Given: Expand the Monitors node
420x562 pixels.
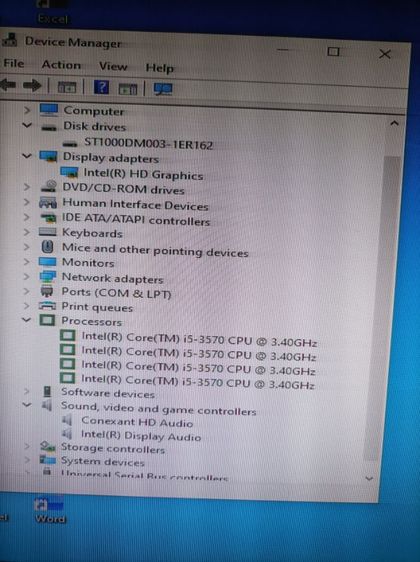Looking at the screenshot, I should (27, 261).
